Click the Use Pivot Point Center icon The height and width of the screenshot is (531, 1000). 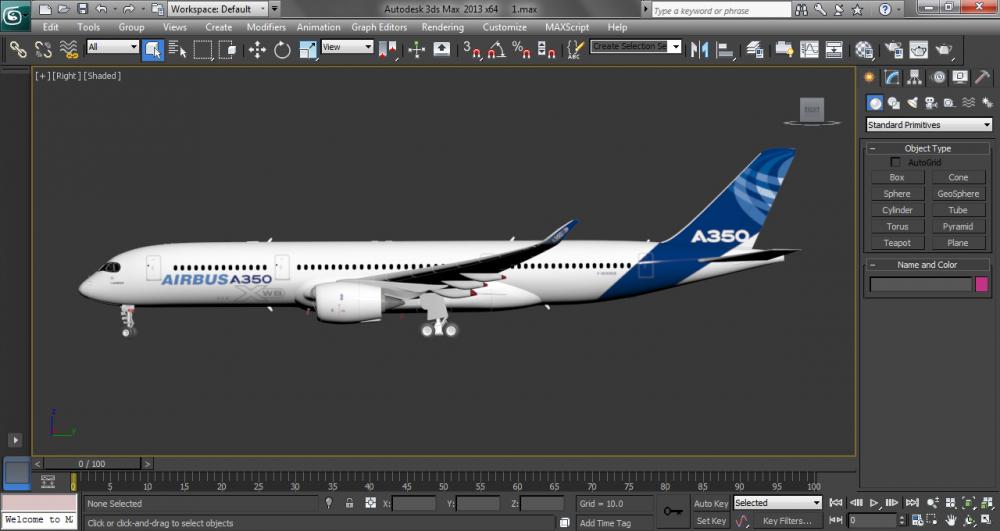coord(387,49)
